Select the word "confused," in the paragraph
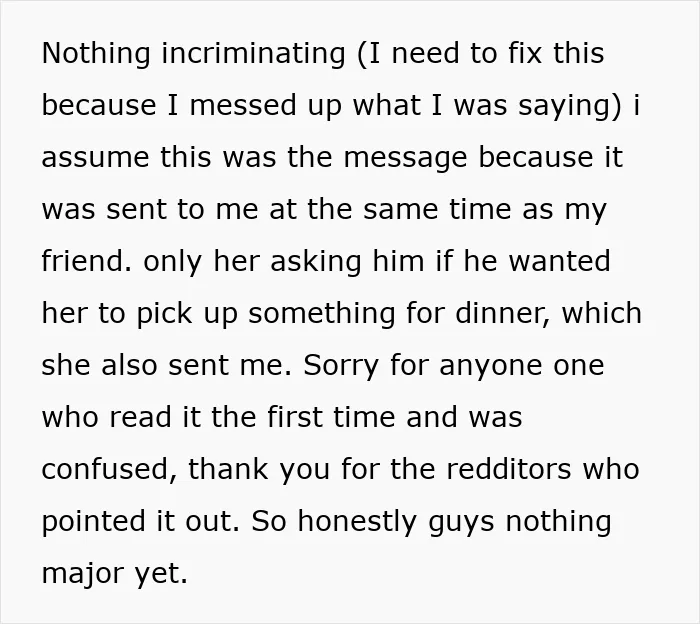Image resolution: width=700 pixels, height=624 pixels. click(109, 470)
